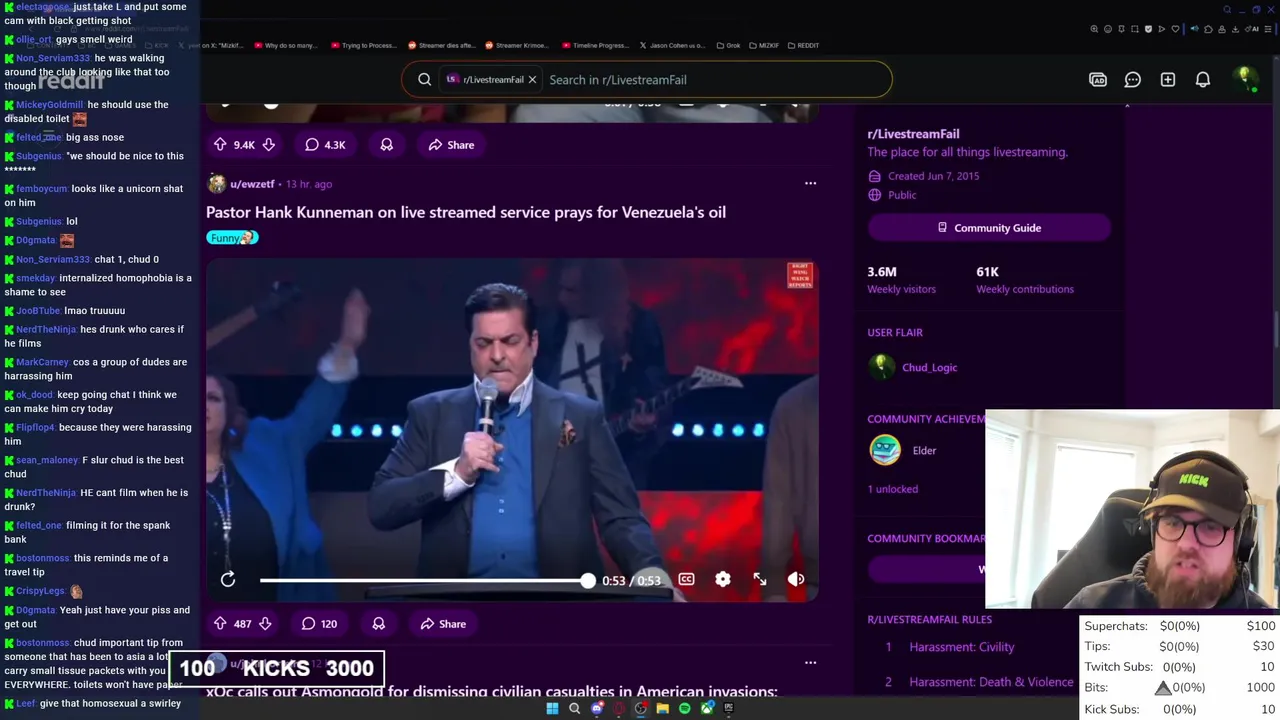1280x720 pixels.
Task: Open the Pastor Hank Kunneman post title
Action: tap(466, 212)
